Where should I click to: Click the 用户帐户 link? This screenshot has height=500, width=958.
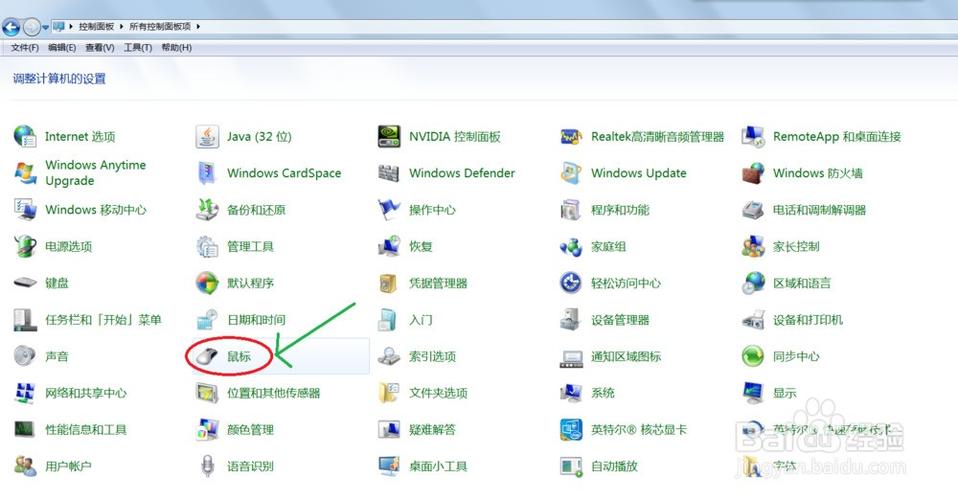click(x=68, y=466)
